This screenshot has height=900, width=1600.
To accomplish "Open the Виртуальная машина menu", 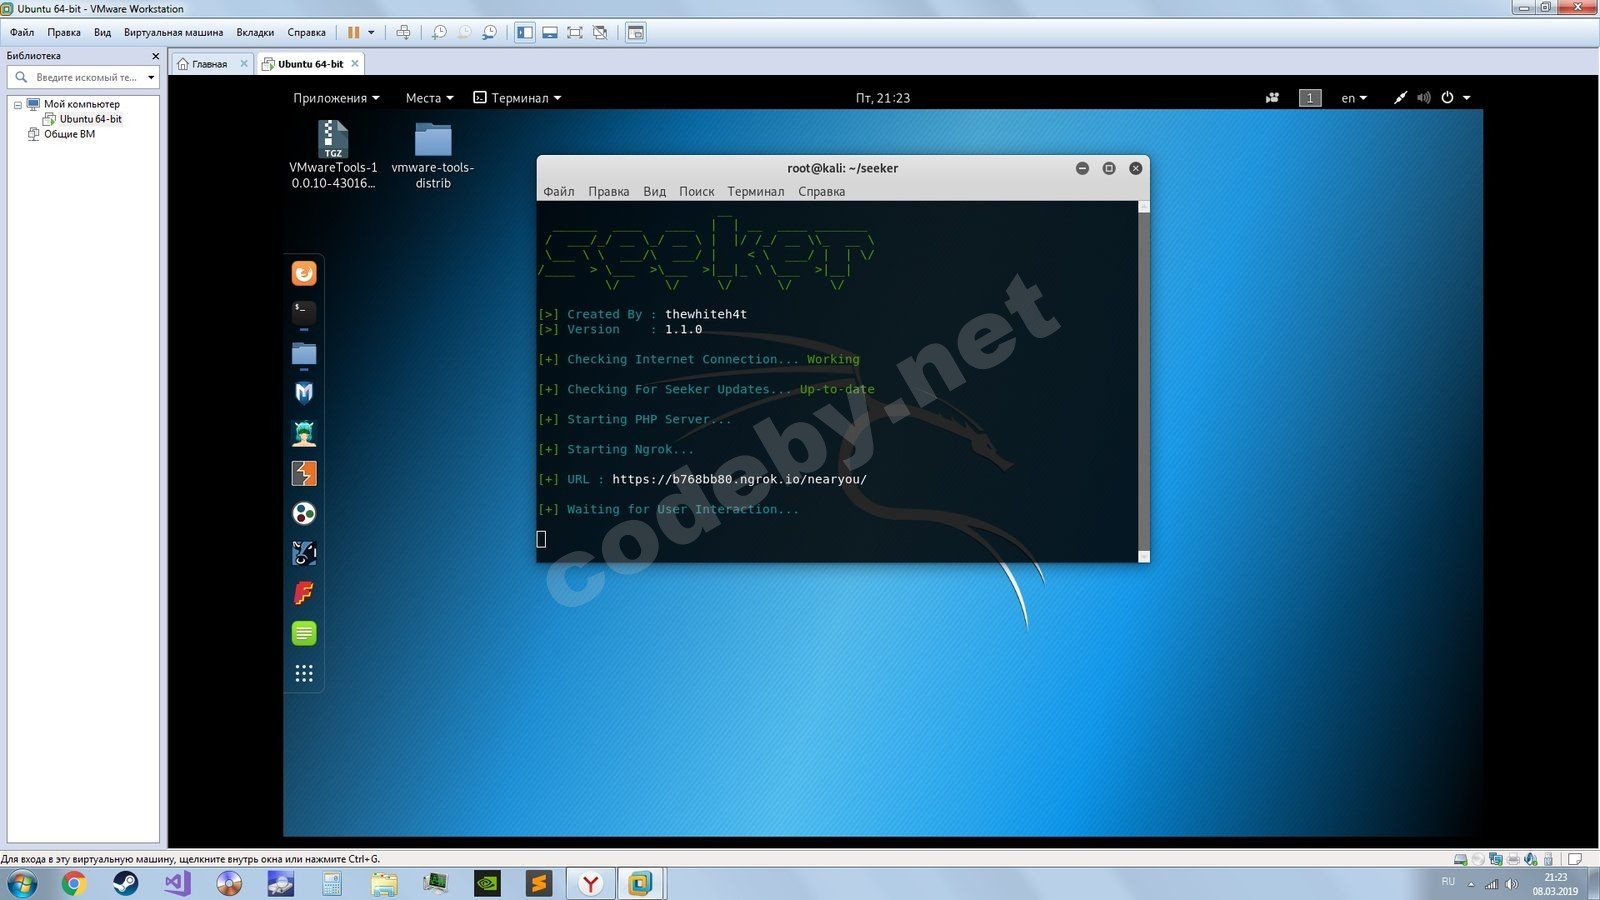I will point(173,32).
